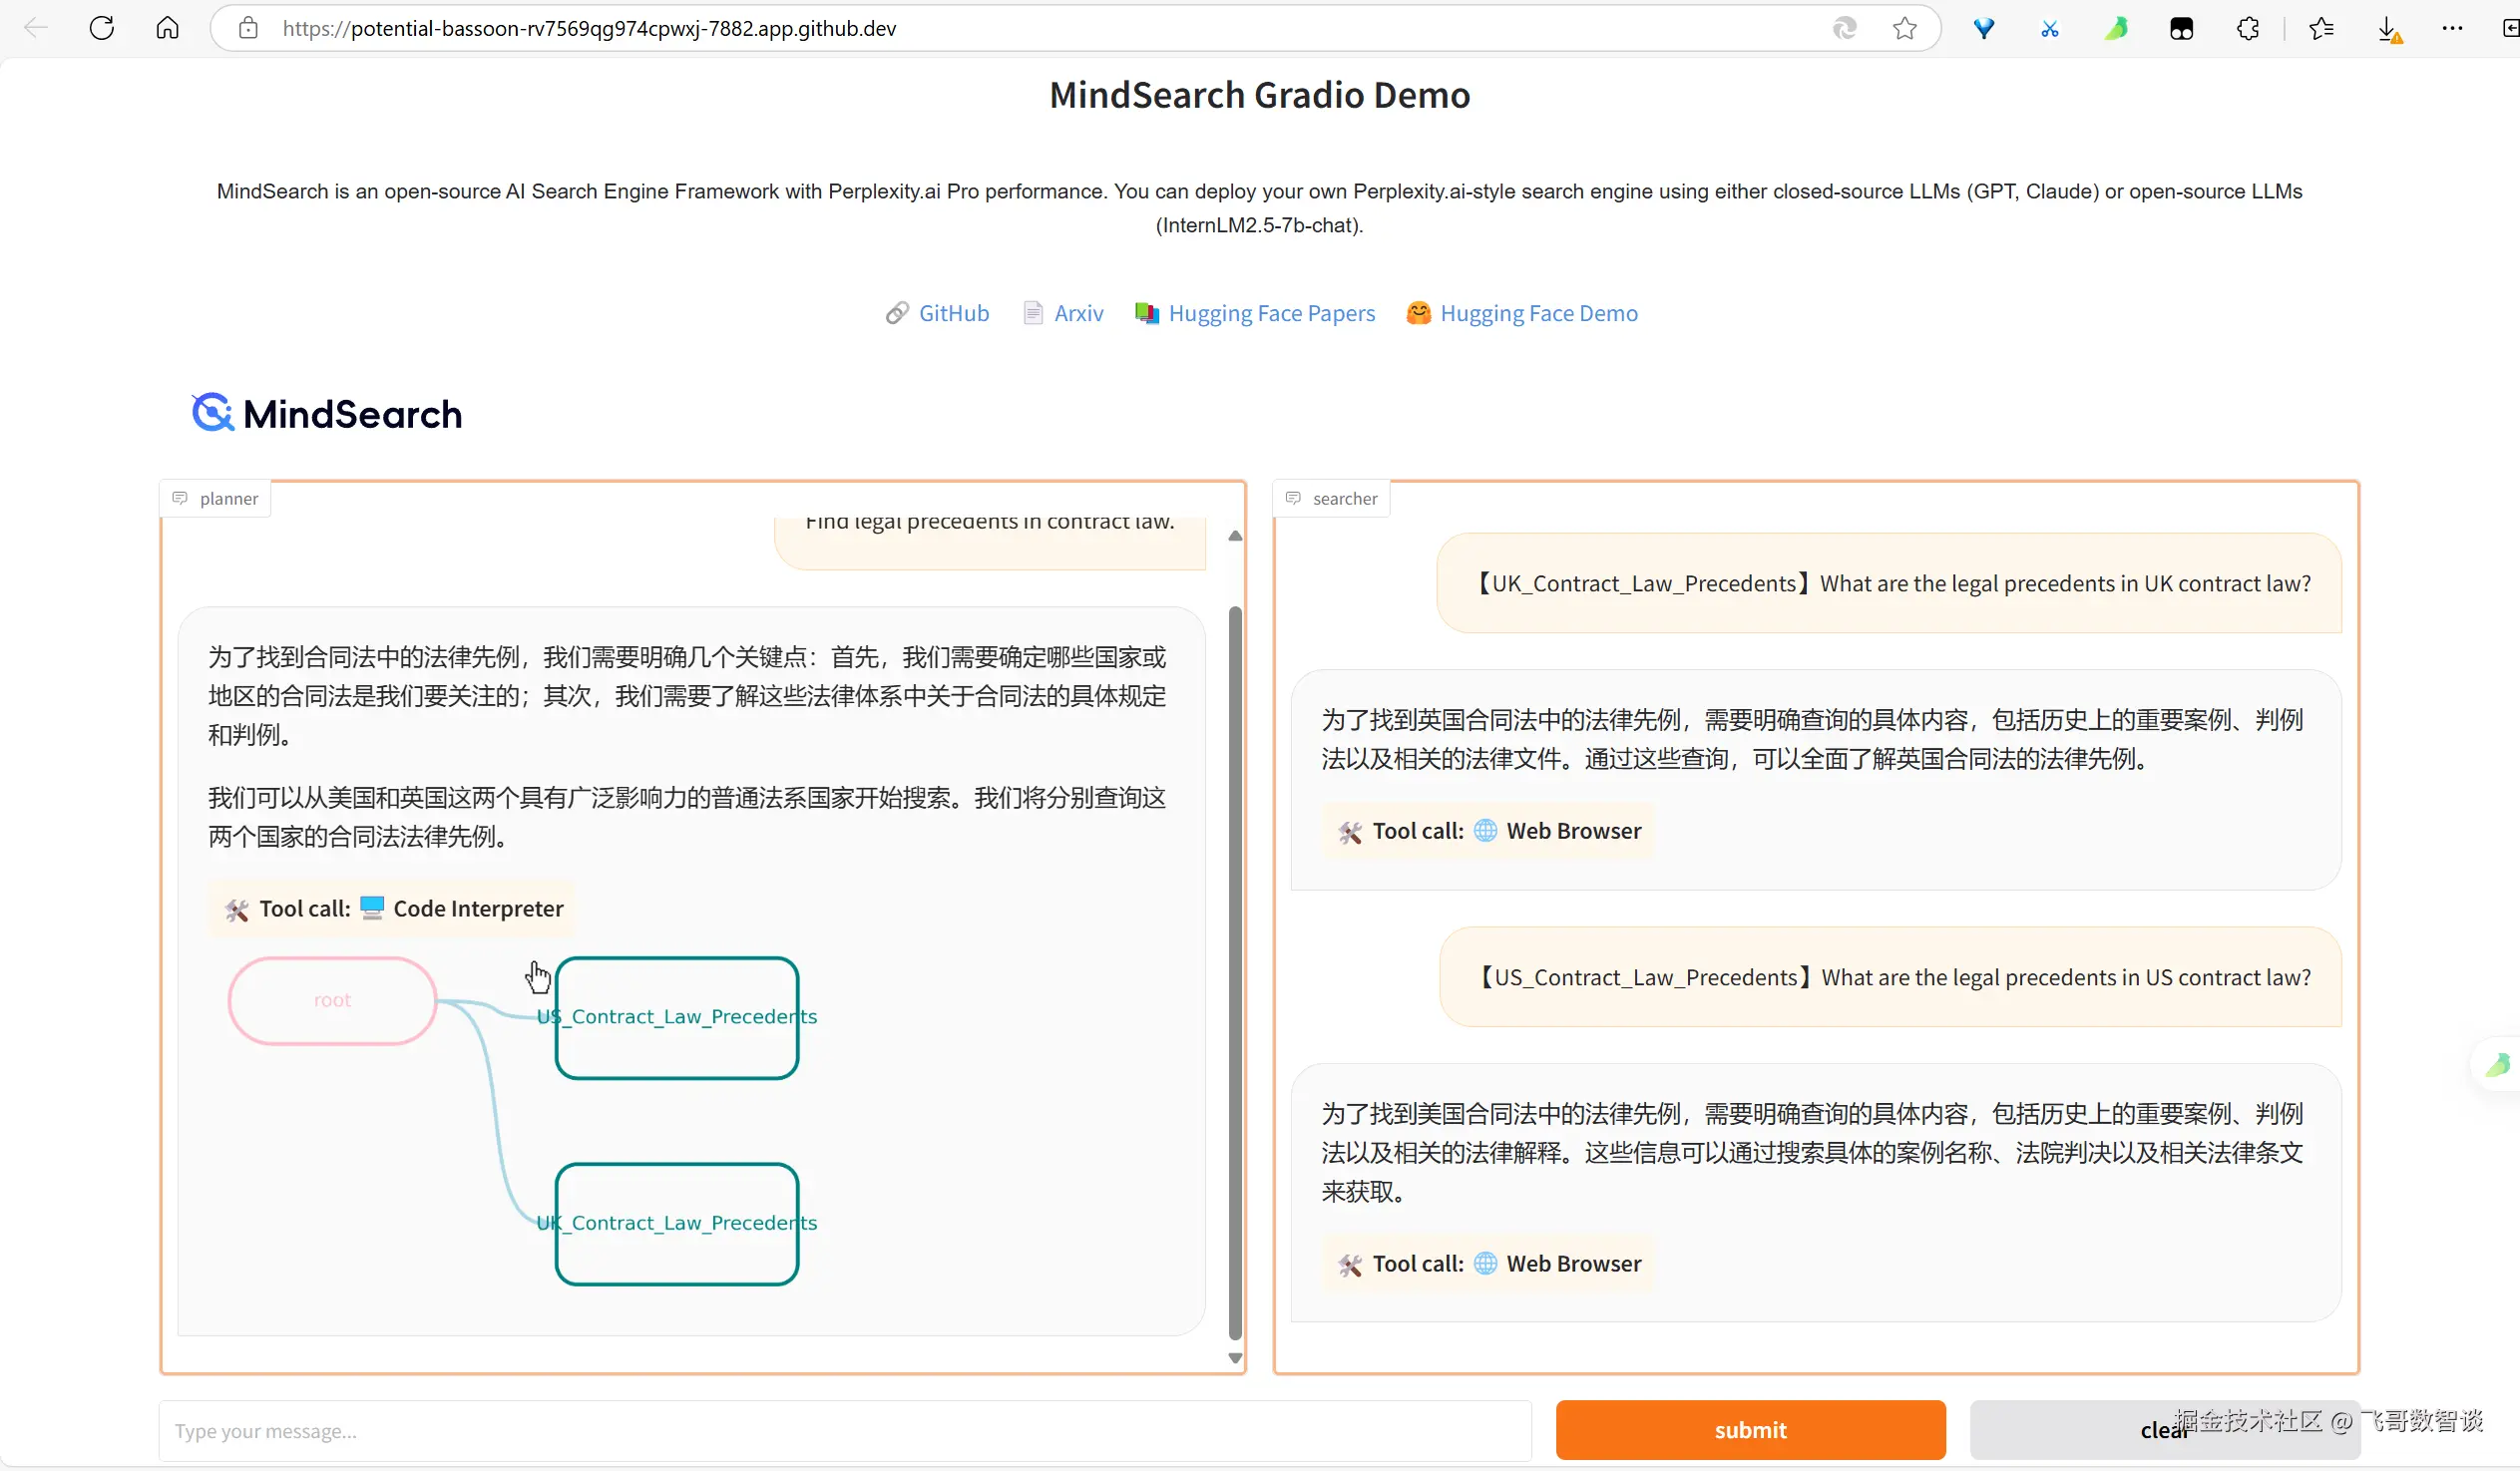Screen dimensions: 2520x1471
Task: Click the MindSearch logo icon
Action: (213, 413)
